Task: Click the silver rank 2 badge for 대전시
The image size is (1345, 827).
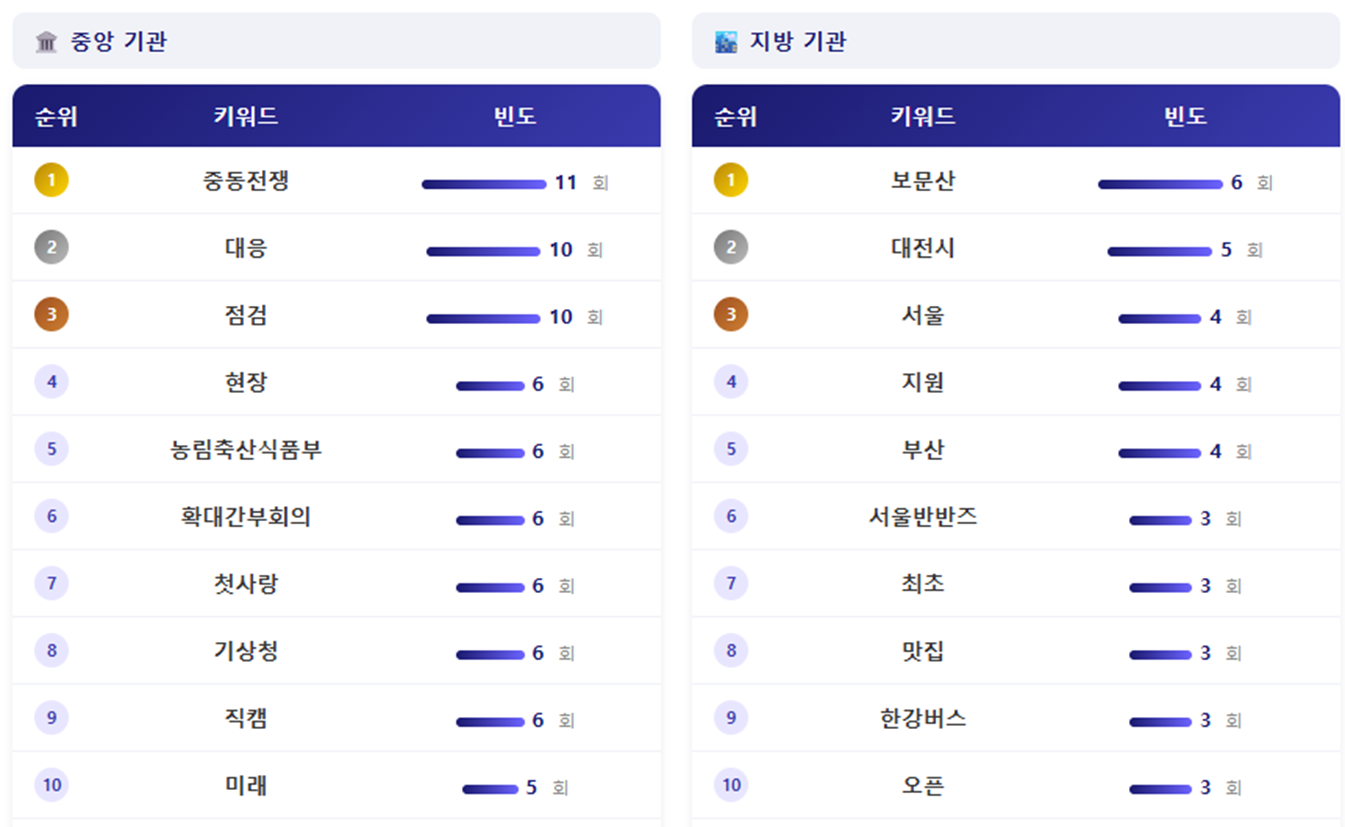Action: [731, 248]
